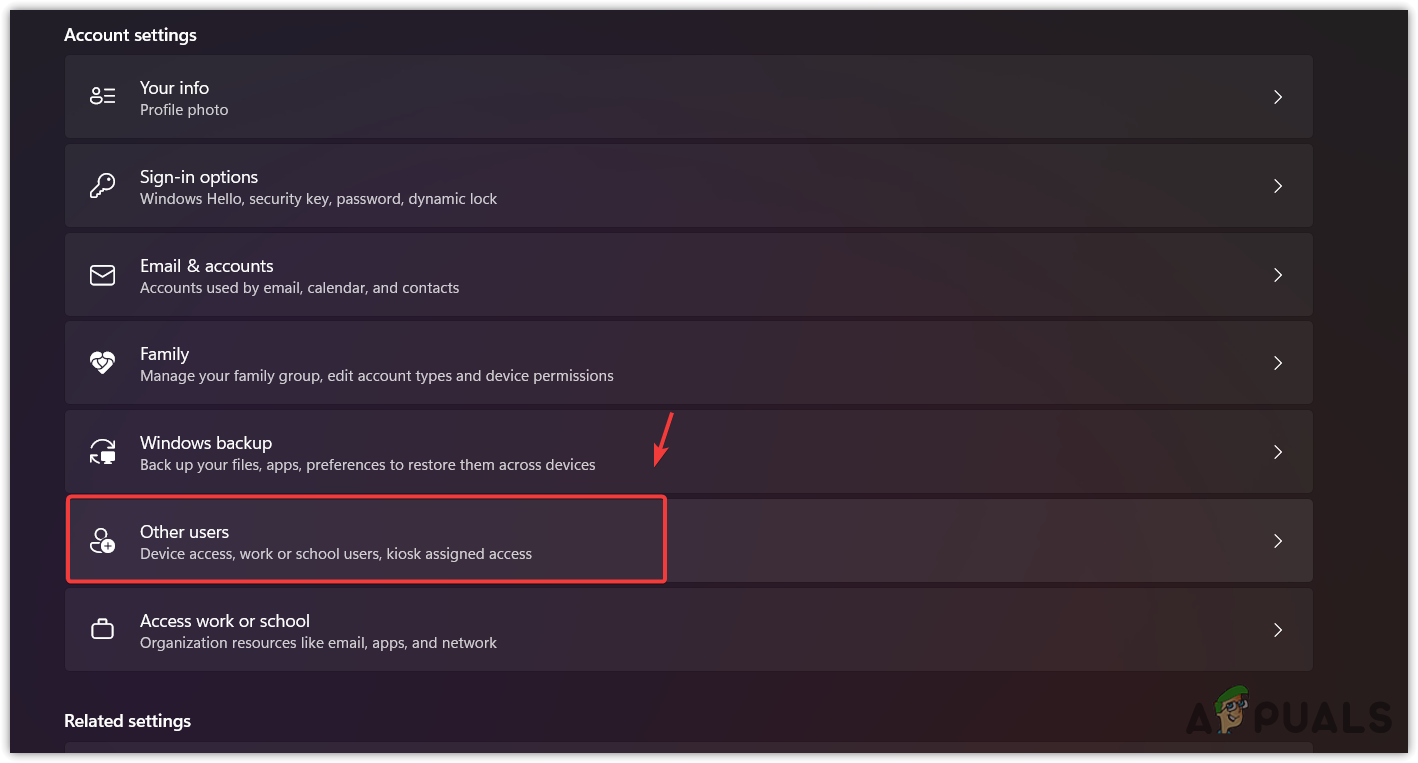The width and height of the screenshot is (1418, 763).
Task: Open the Family row chevron arrow
Action: pyautogui.click(x=1278, y=363)
